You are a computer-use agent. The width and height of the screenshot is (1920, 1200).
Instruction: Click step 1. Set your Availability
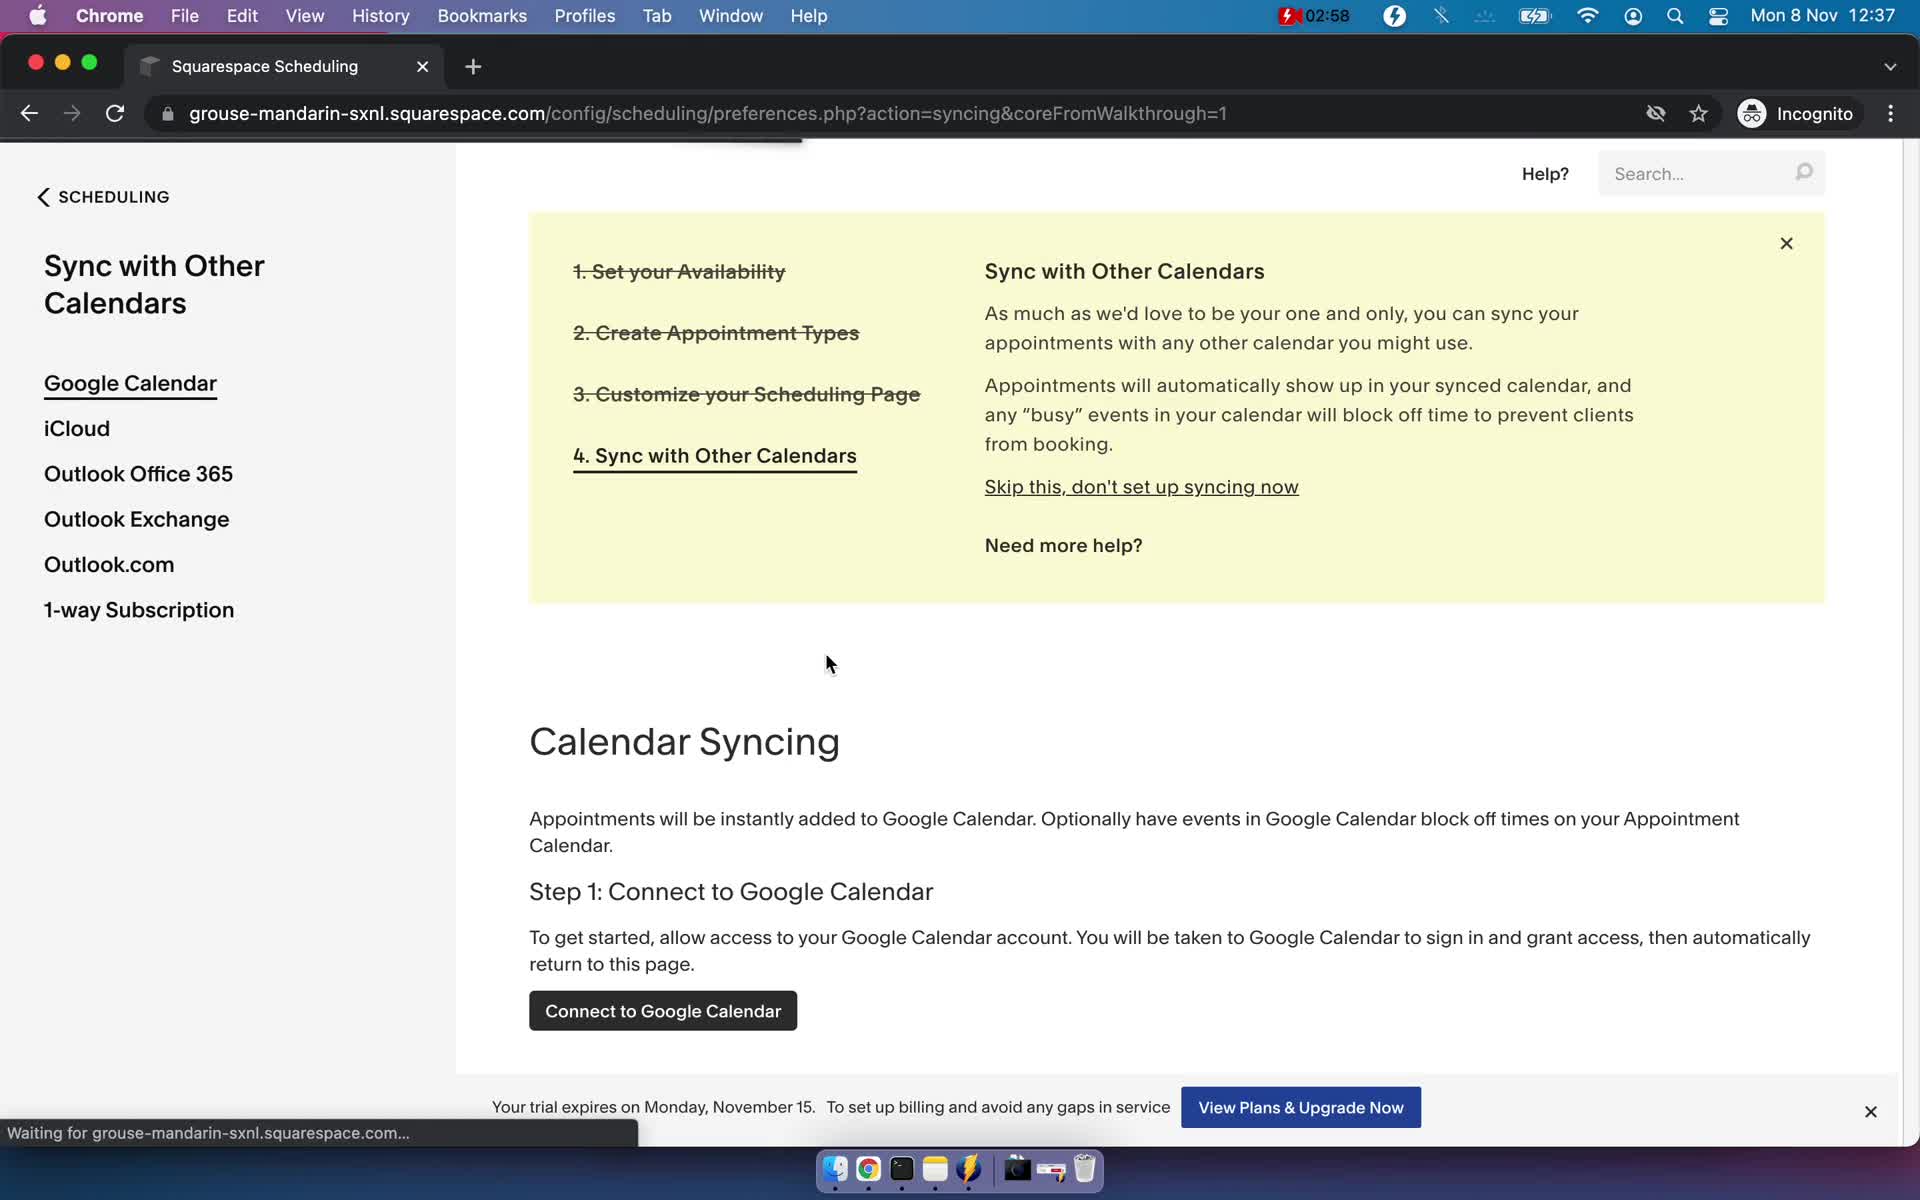pos(679,272)
